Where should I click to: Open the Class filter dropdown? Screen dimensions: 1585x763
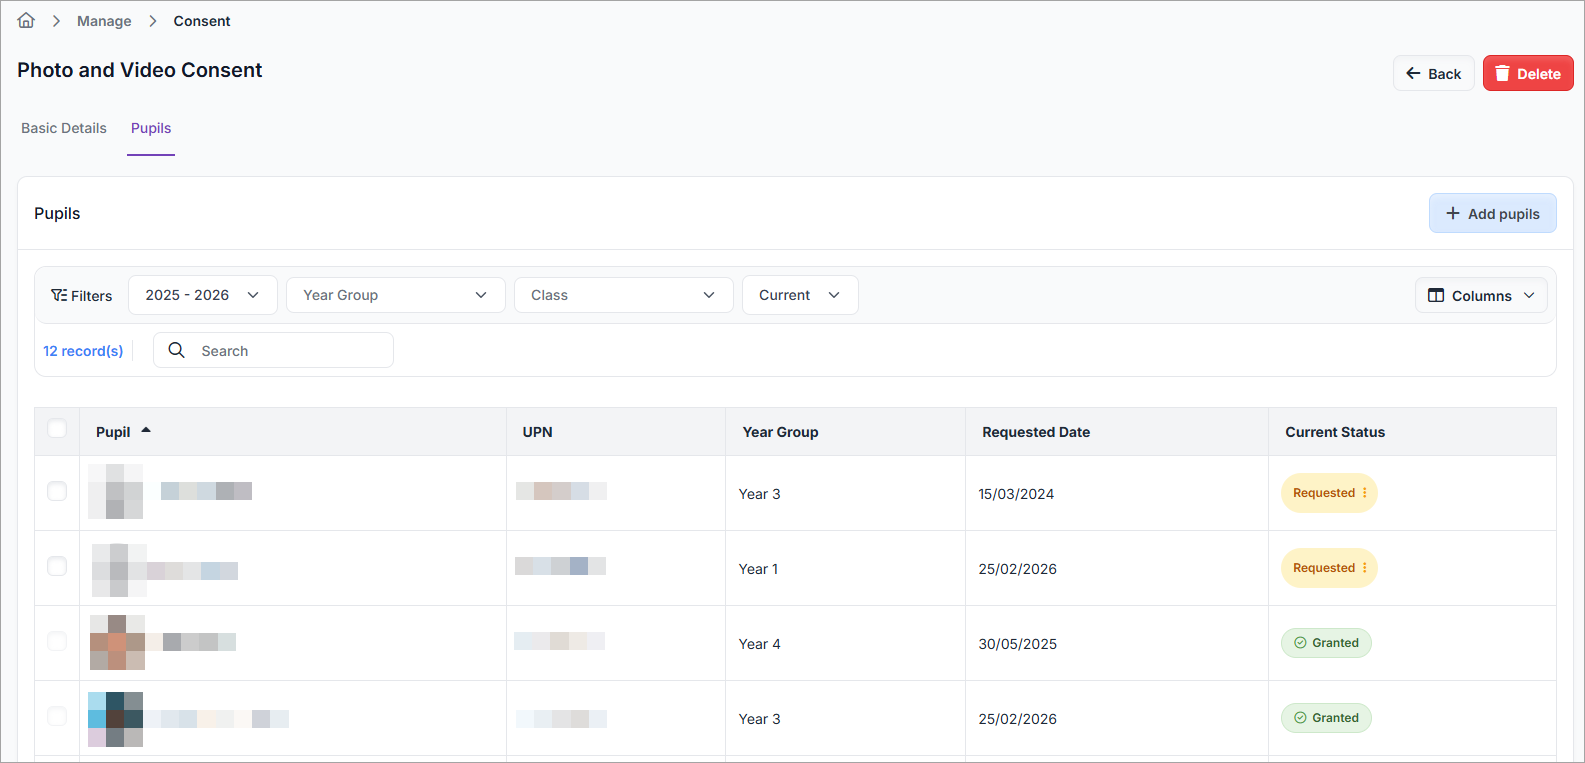point(623,296)
